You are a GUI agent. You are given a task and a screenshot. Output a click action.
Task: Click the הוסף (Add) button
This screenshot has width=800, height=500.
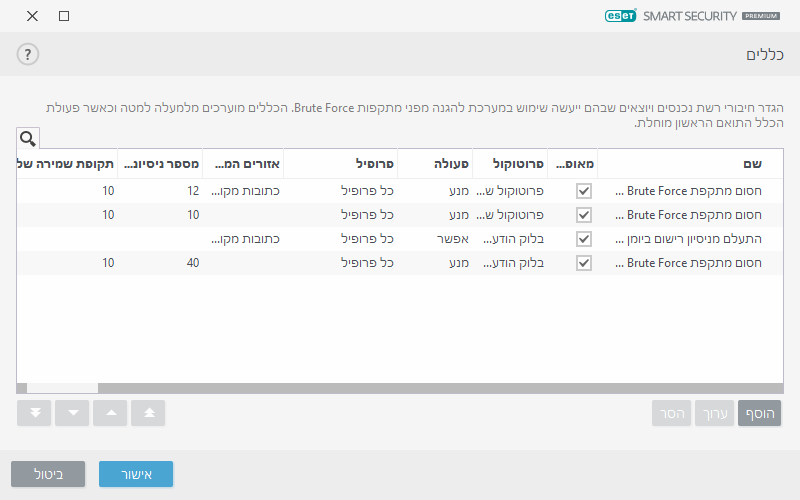pos(760,413)
